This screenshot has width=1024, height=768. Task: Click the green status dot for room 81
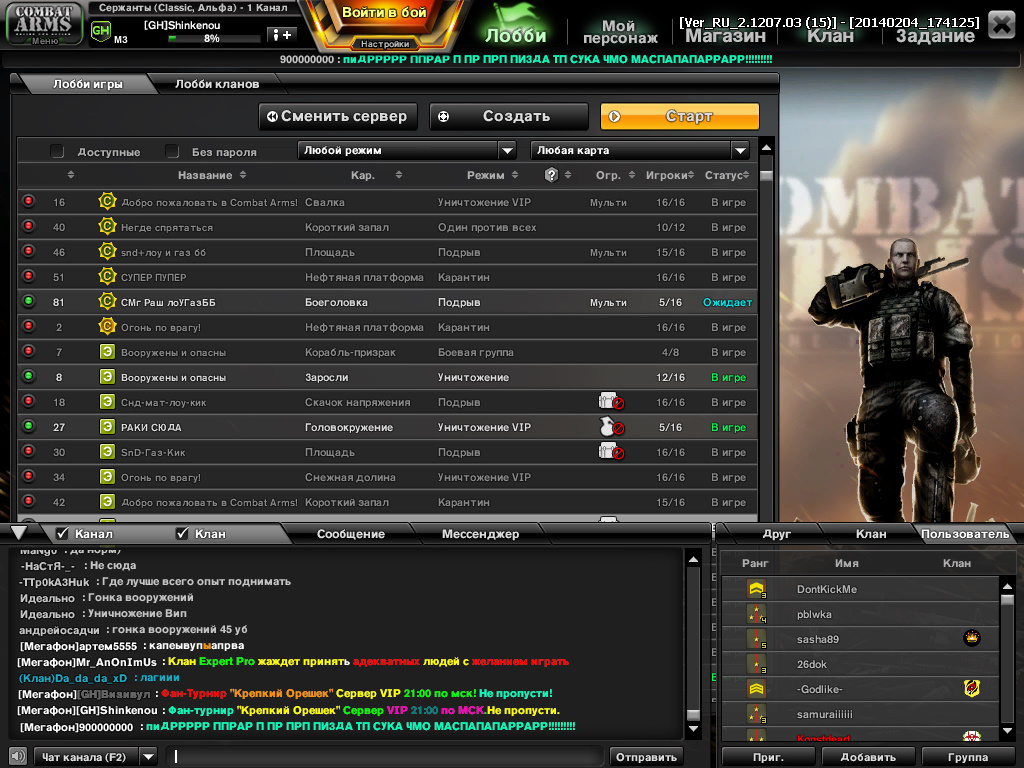coord(28,301)
